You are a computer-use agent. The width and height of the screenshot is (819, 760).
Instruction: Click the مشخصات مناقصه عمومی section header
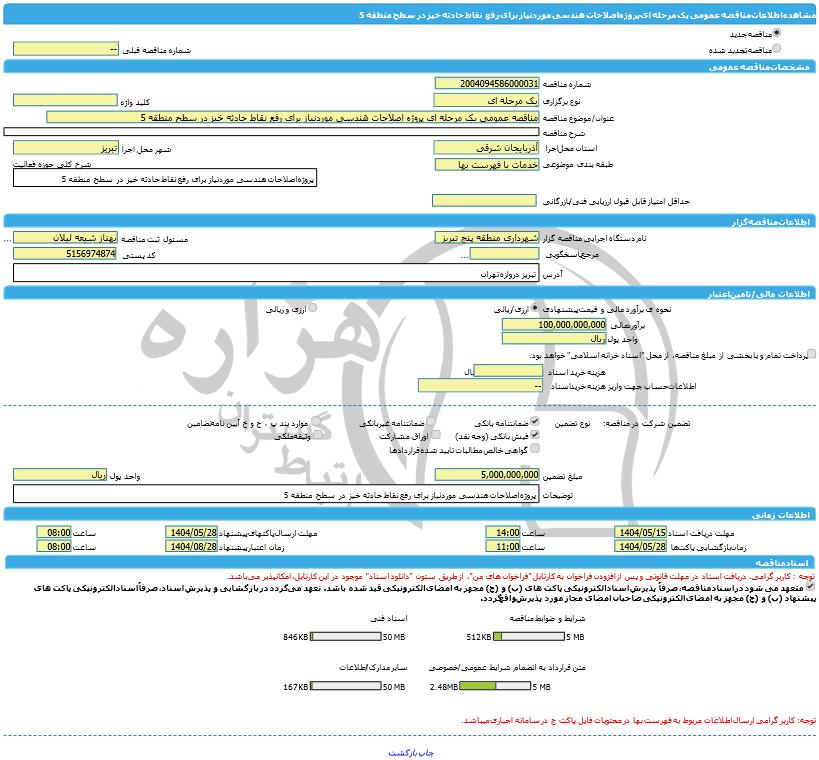click(x=410, y=67)
